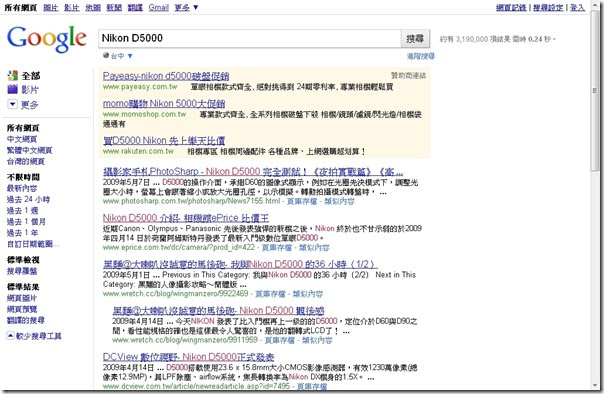The width and height of the screenshot is (604, 394).
Task: Filter by 中文網頁
Action: click(x=22, y=139)
